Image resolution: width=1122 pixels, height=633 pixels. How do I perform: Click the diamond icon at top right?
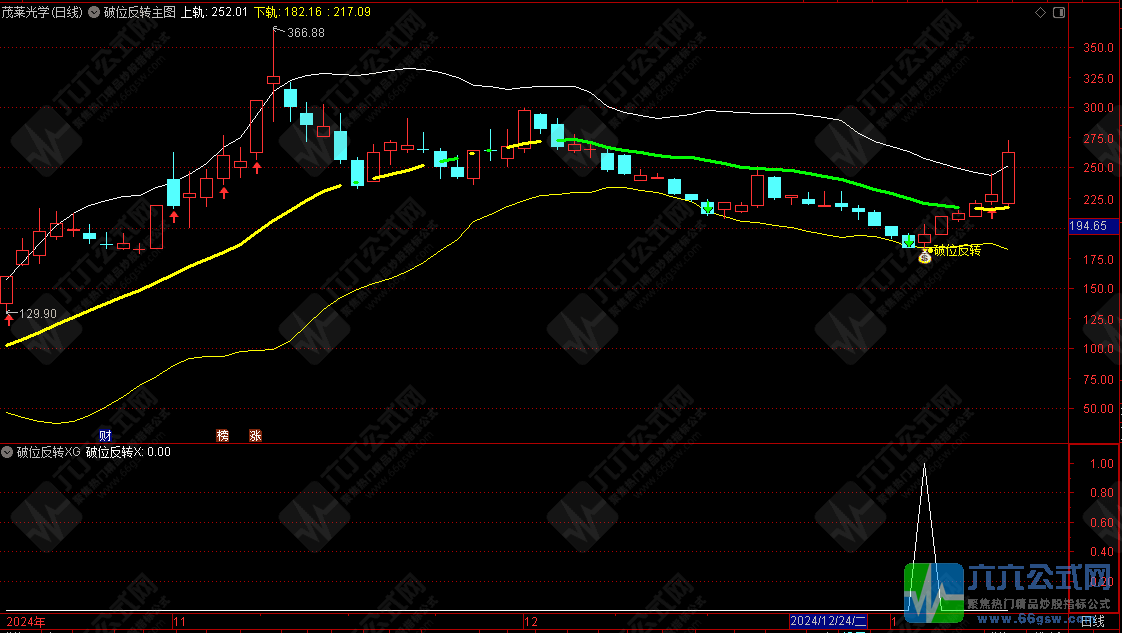(1041, 12)
